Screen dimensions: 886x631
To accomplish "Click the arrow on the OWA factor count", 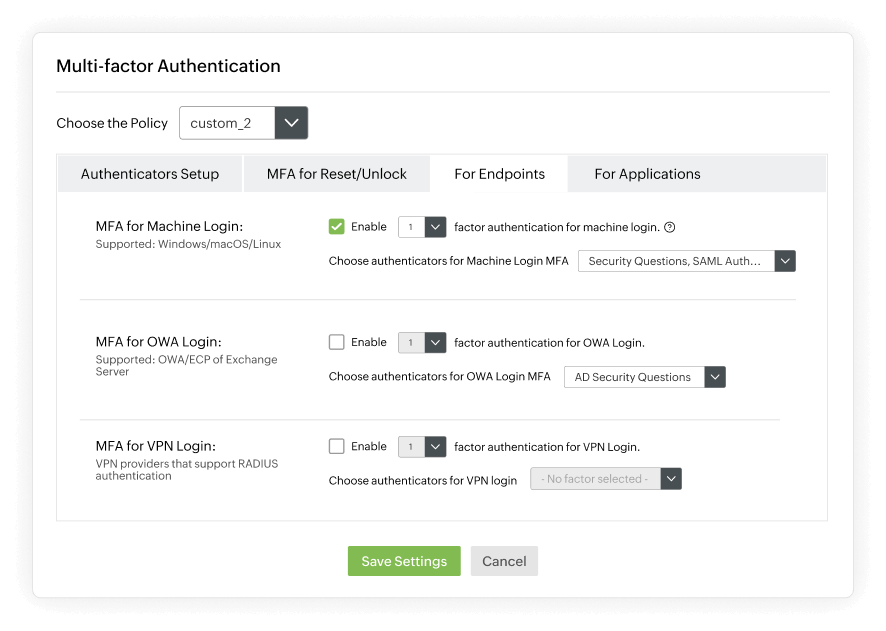I will pos(435,342).
